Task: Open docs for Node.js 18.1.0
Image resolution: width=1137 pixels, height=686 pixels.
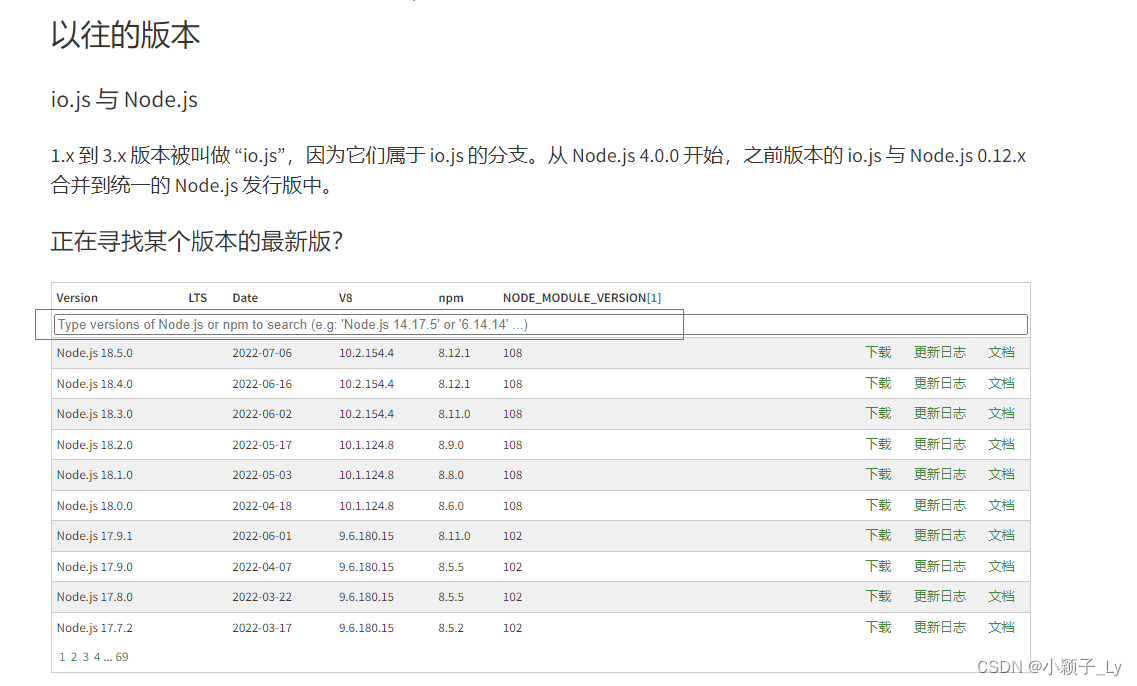Action: 1001,474
